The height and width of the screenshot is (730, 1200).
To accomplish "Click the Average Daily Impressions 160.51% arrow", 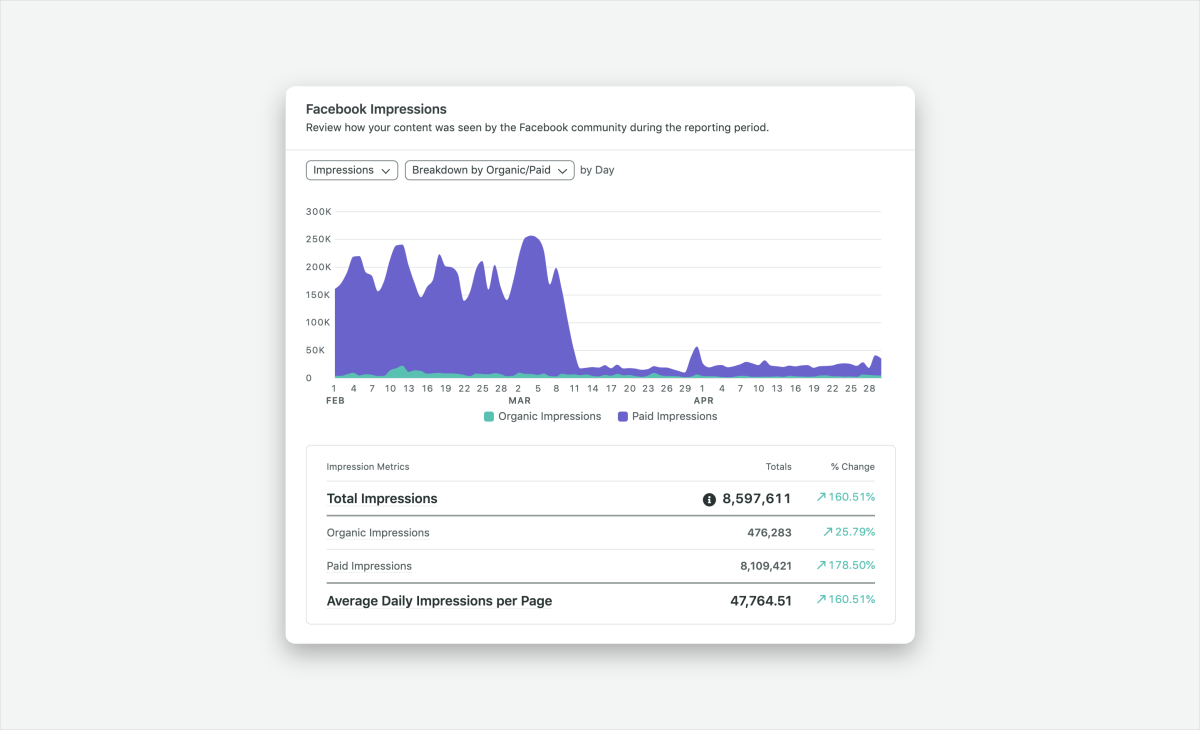I will click(821, 599).
